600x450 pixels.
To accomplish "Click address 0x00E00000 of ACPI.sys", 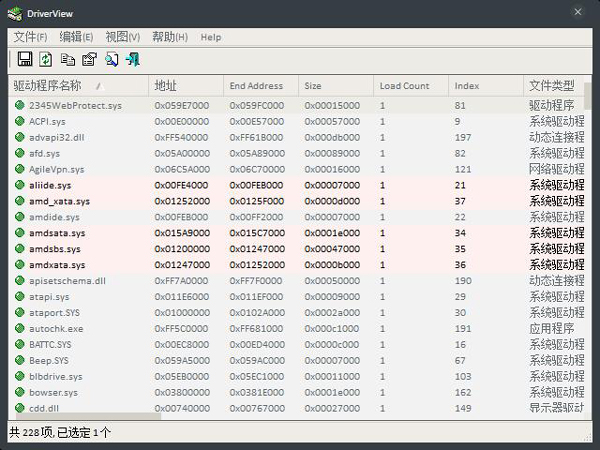I will tap(182, 121).
